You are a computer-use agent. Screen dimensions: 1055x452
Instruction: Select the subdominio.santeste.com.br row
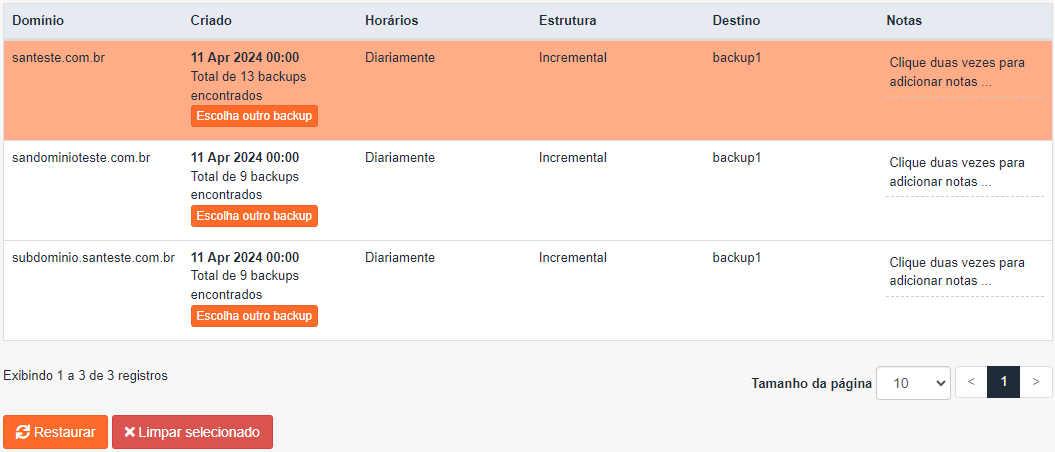point(528,291)
